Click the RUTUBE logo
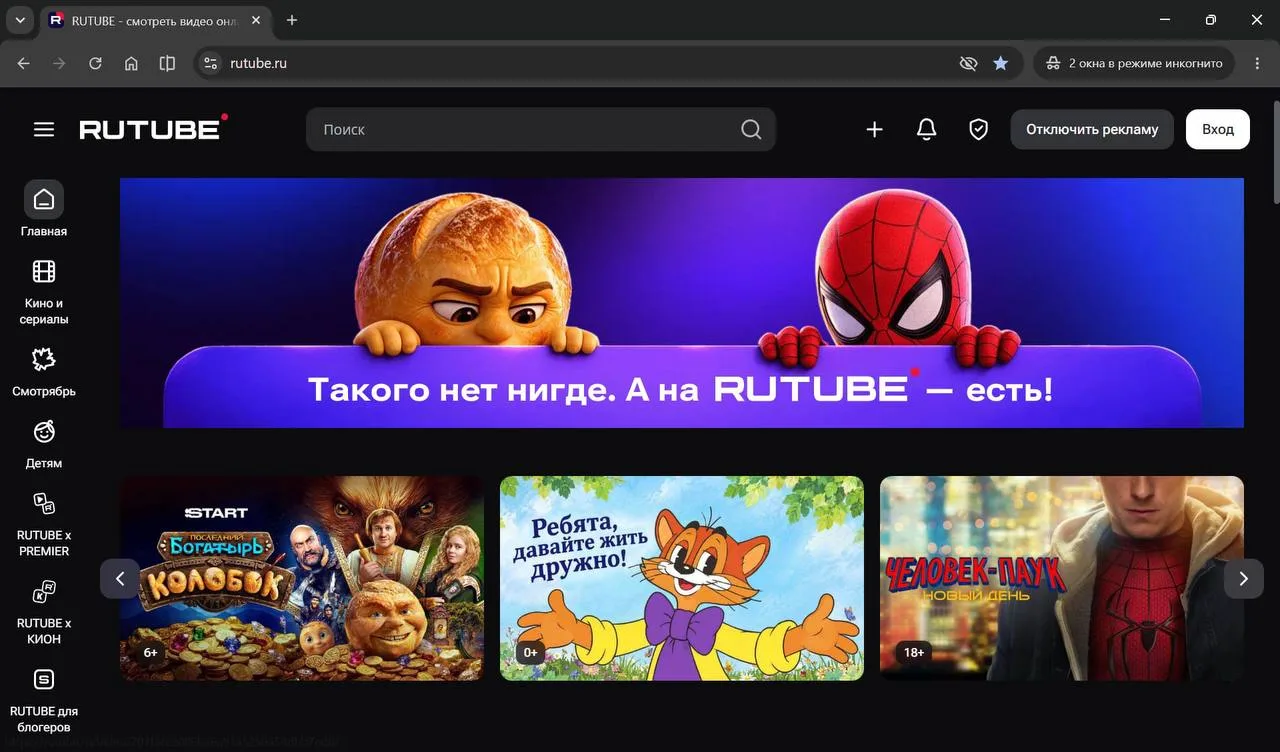Viewport: 1280px width, 752px height. pos(154,128)
